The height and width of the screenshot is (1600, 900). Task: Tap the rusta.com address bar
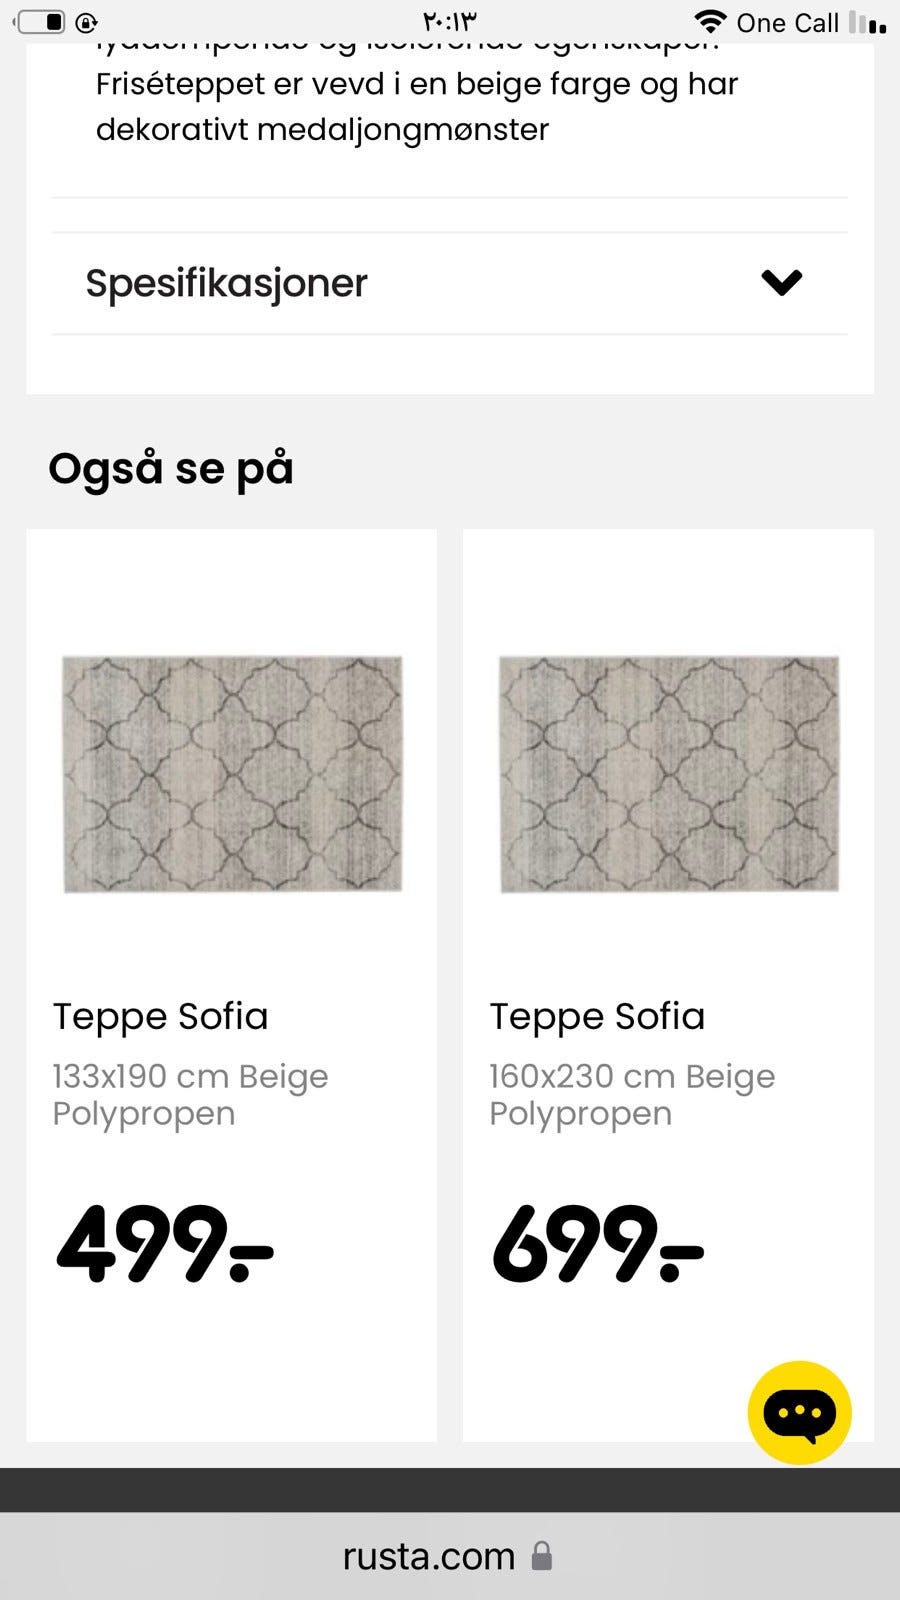point(430,1556)
